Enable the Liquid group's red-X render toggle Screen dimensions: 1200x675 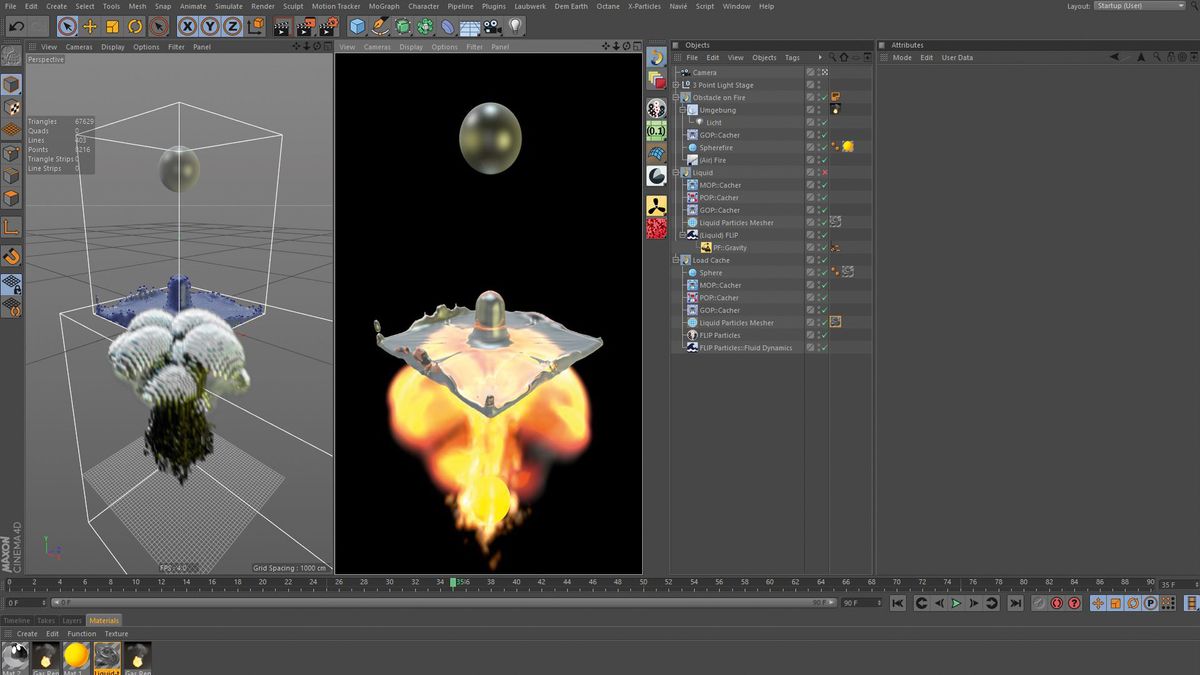tap(823, 172)
